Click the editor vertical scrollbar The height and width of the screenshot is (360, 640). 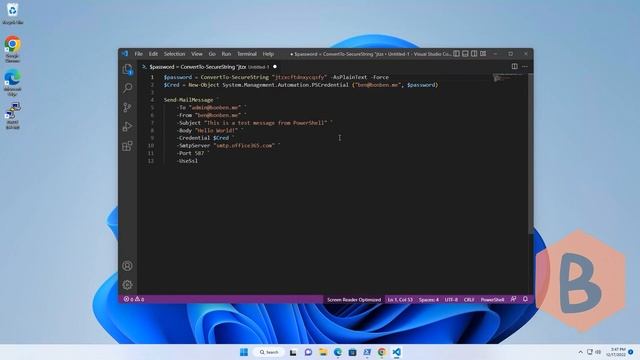pos(531,153)
